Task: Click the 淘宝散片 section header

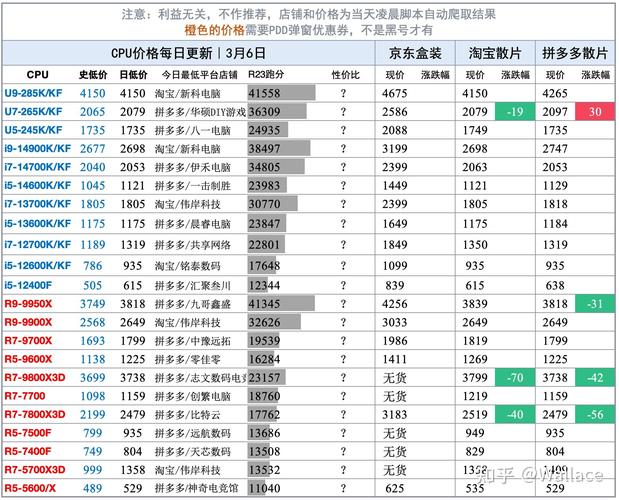Action: [x=495, y=53]
